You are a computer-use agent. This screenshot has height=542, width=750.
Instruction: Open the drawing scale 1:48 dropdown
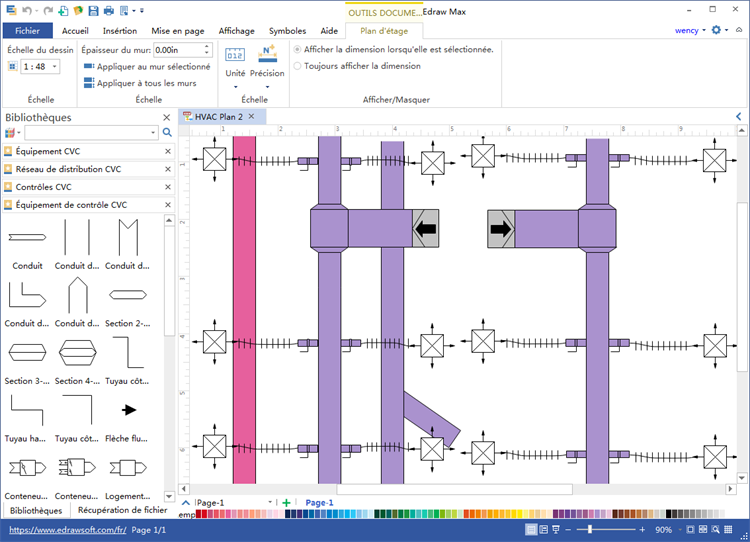(x=53, y=66)
